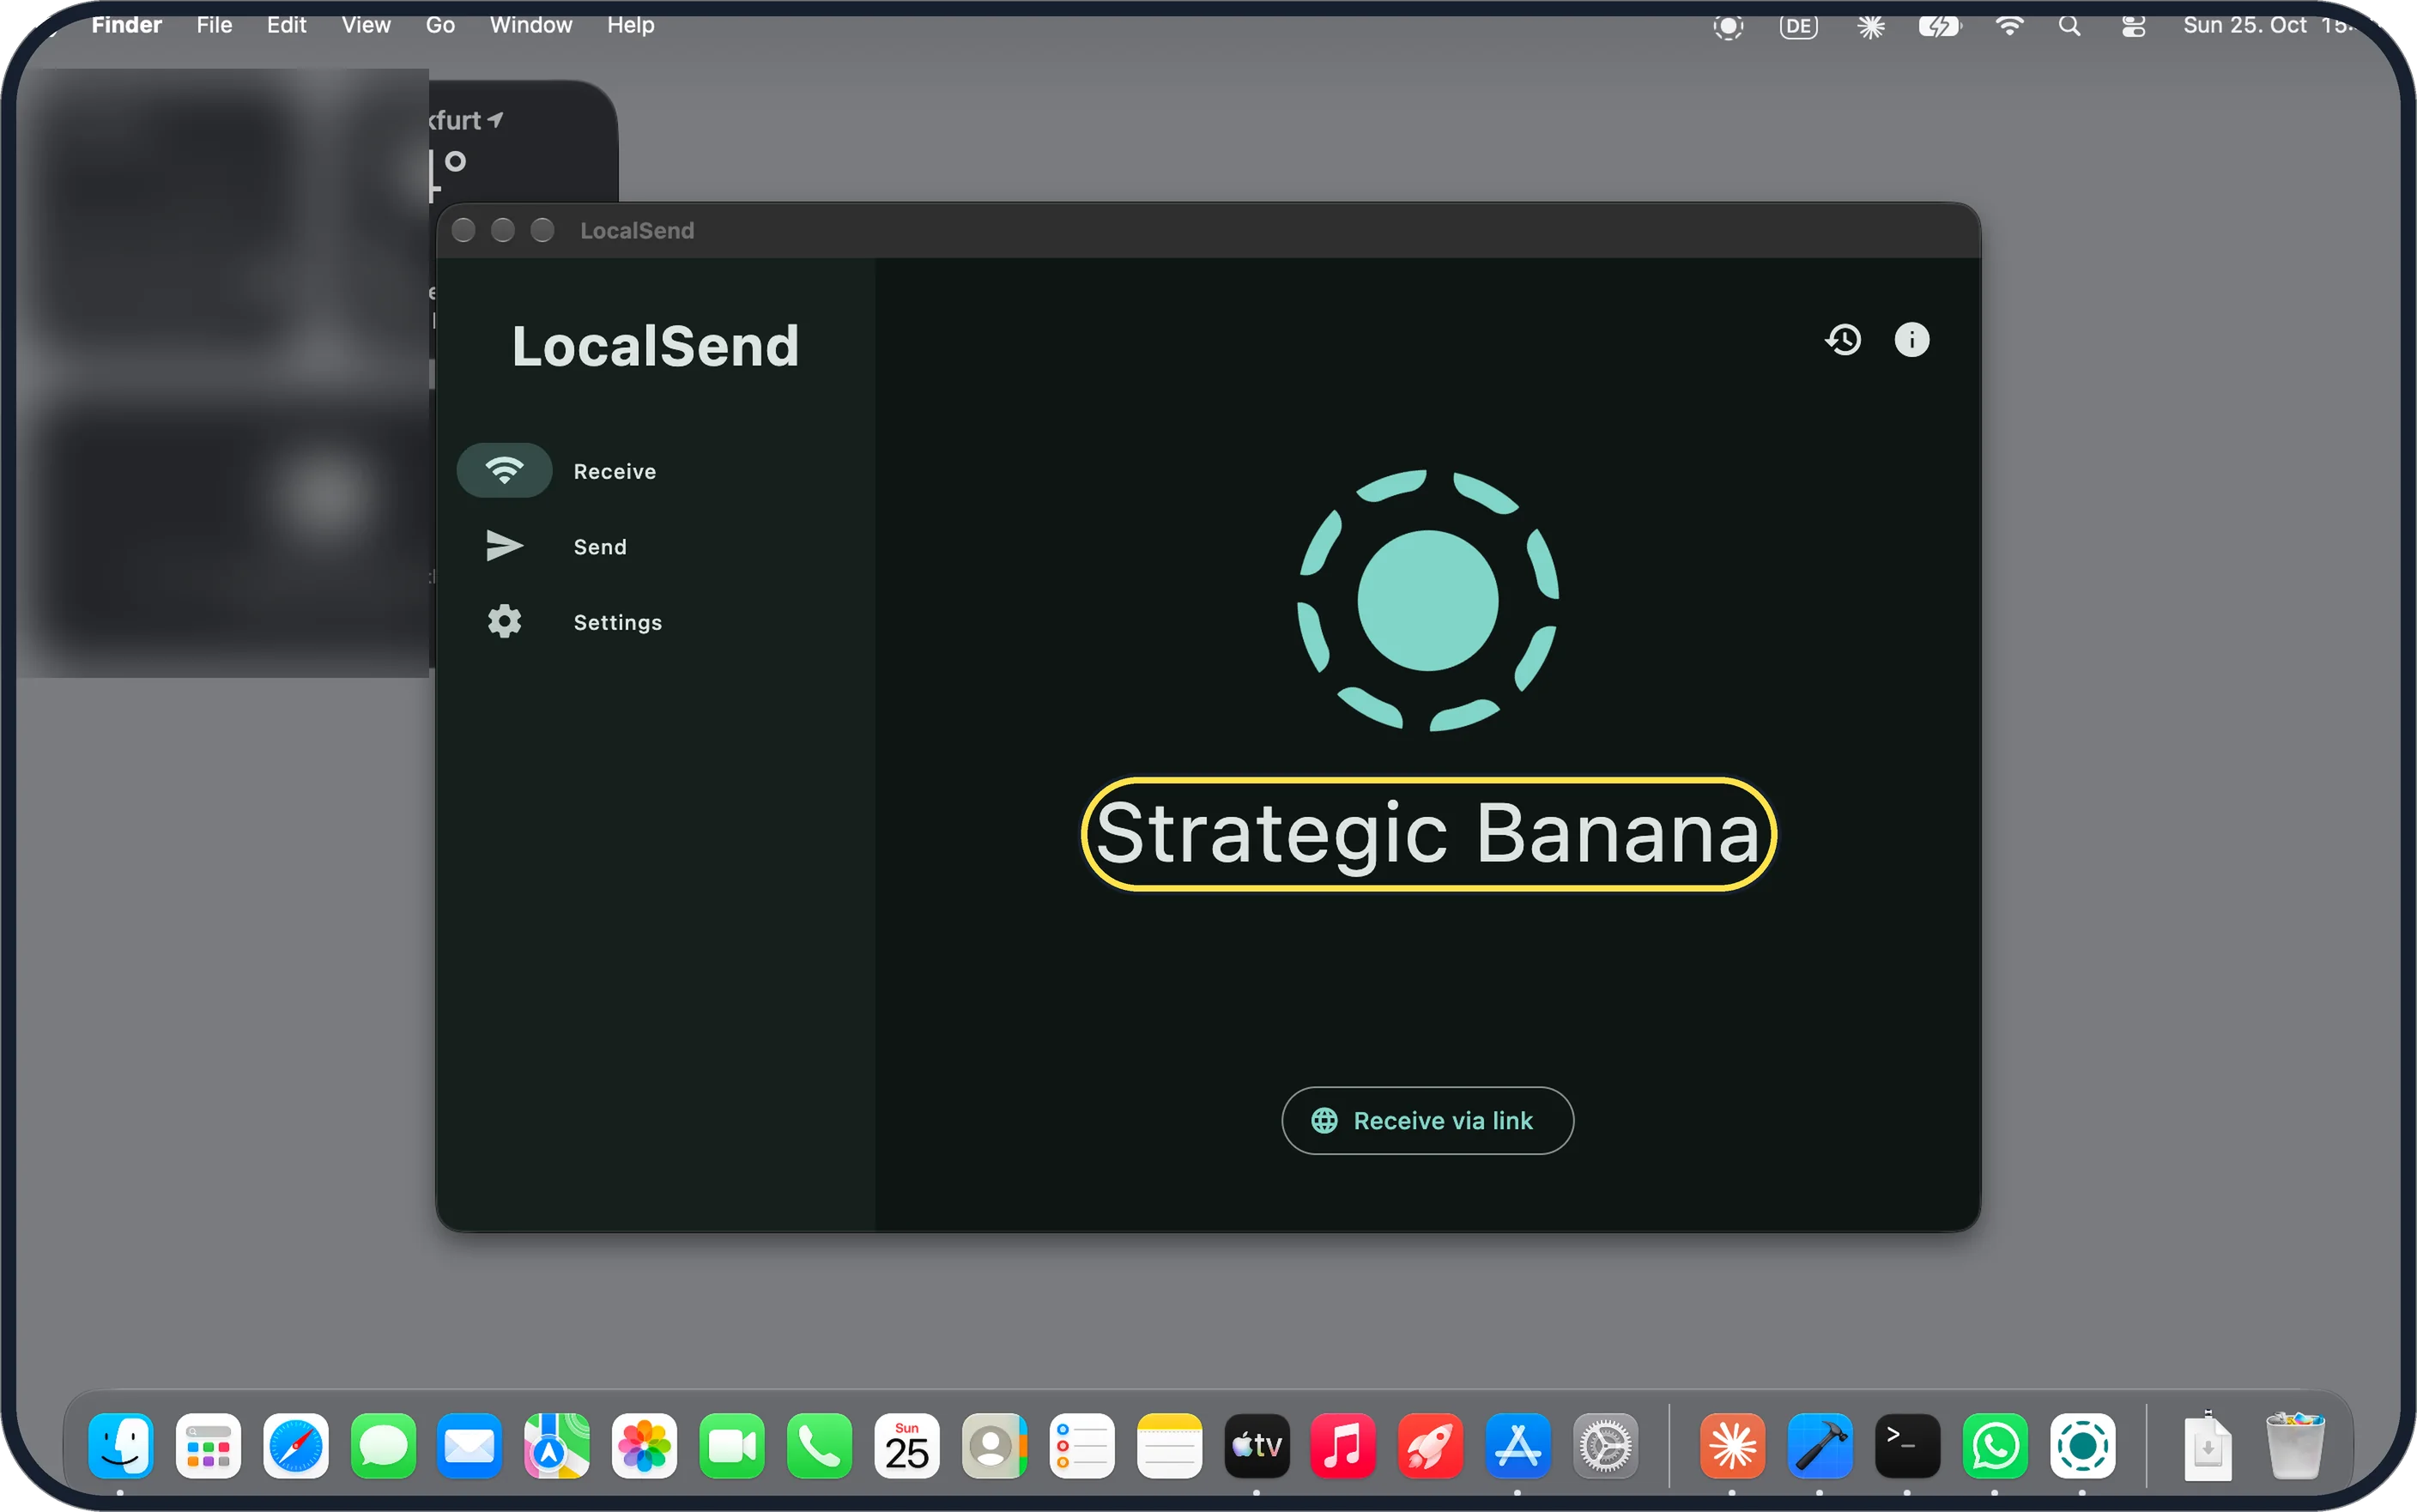2417x1512 pixels.
Task: Open the Downloads stack in the Dock
Action: click(x=2208, y=1446)
